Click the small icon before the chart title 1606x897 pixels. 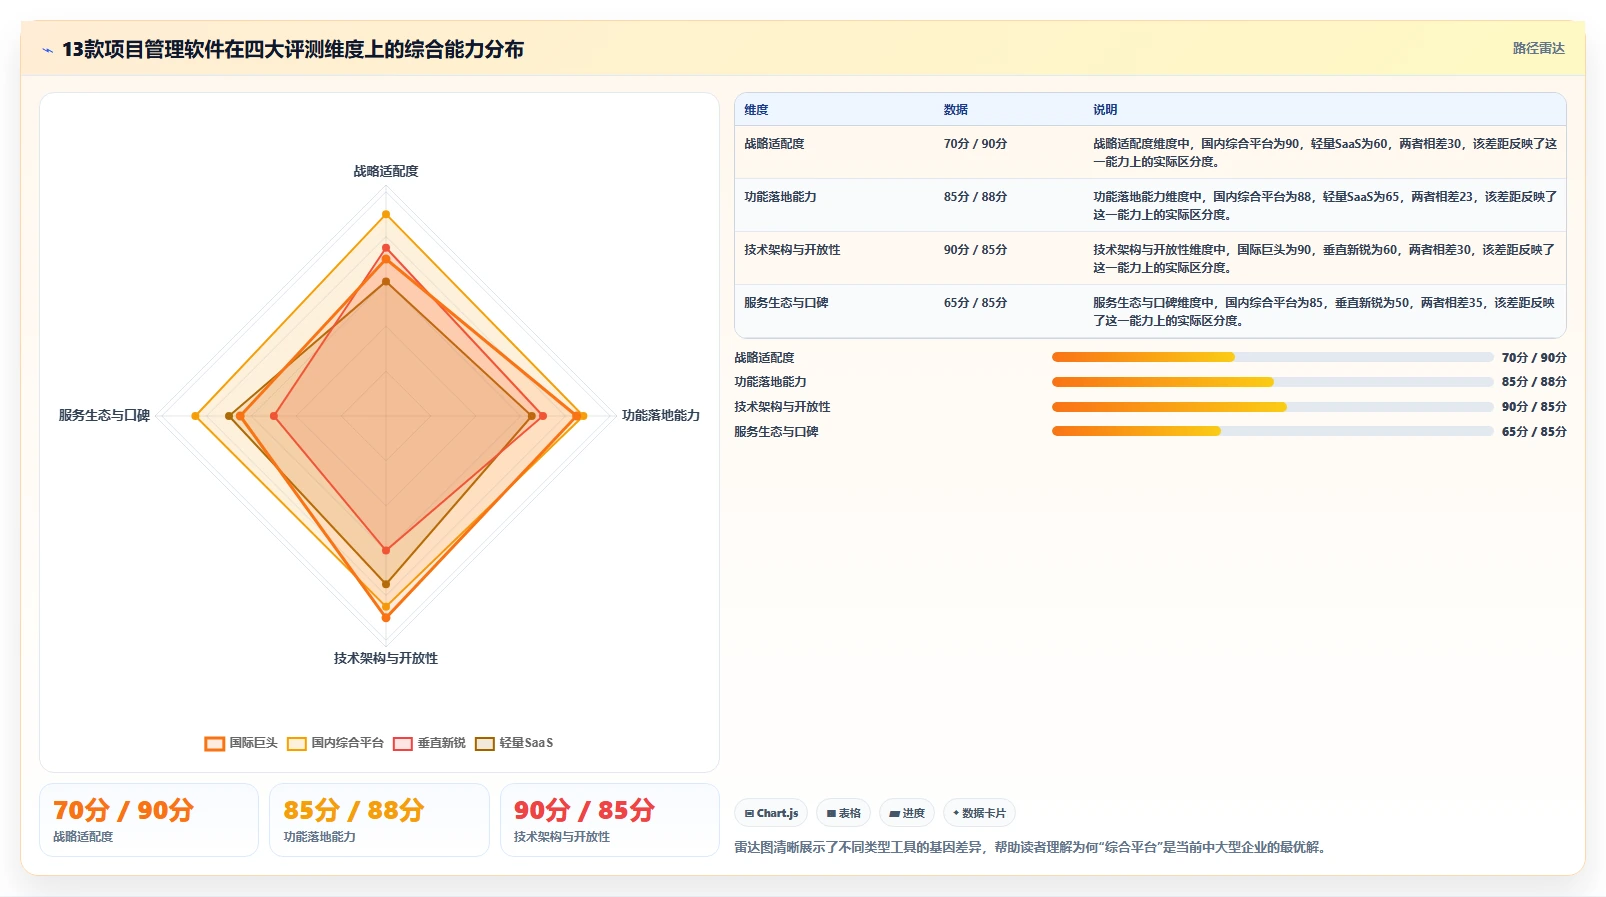(47, 50)
